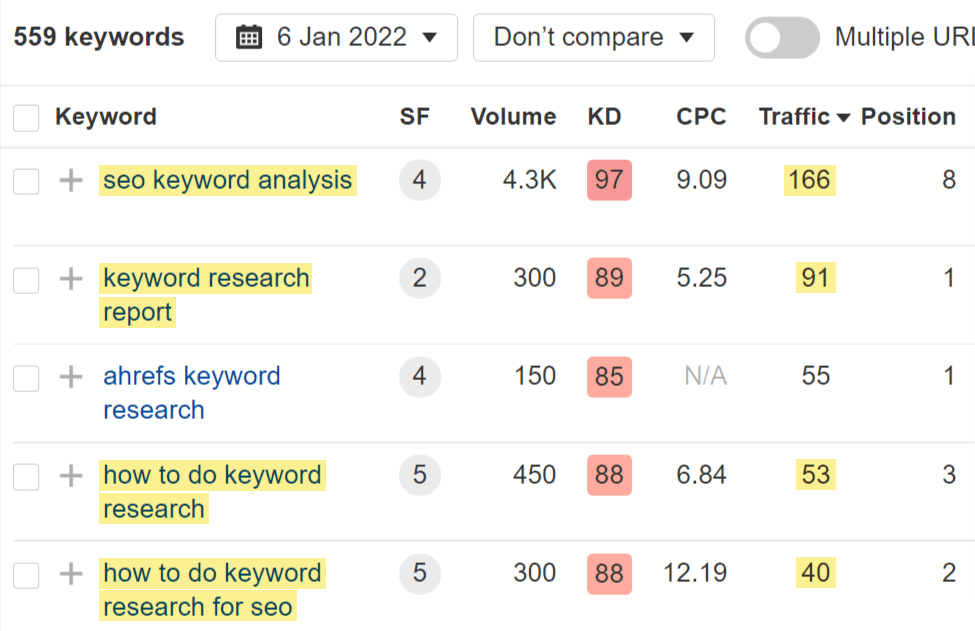Viewport: 975px width, 631px height.
Task: Click the plus icon beside "ahrefs keyword research"
Action: click(x=69, y=377)
